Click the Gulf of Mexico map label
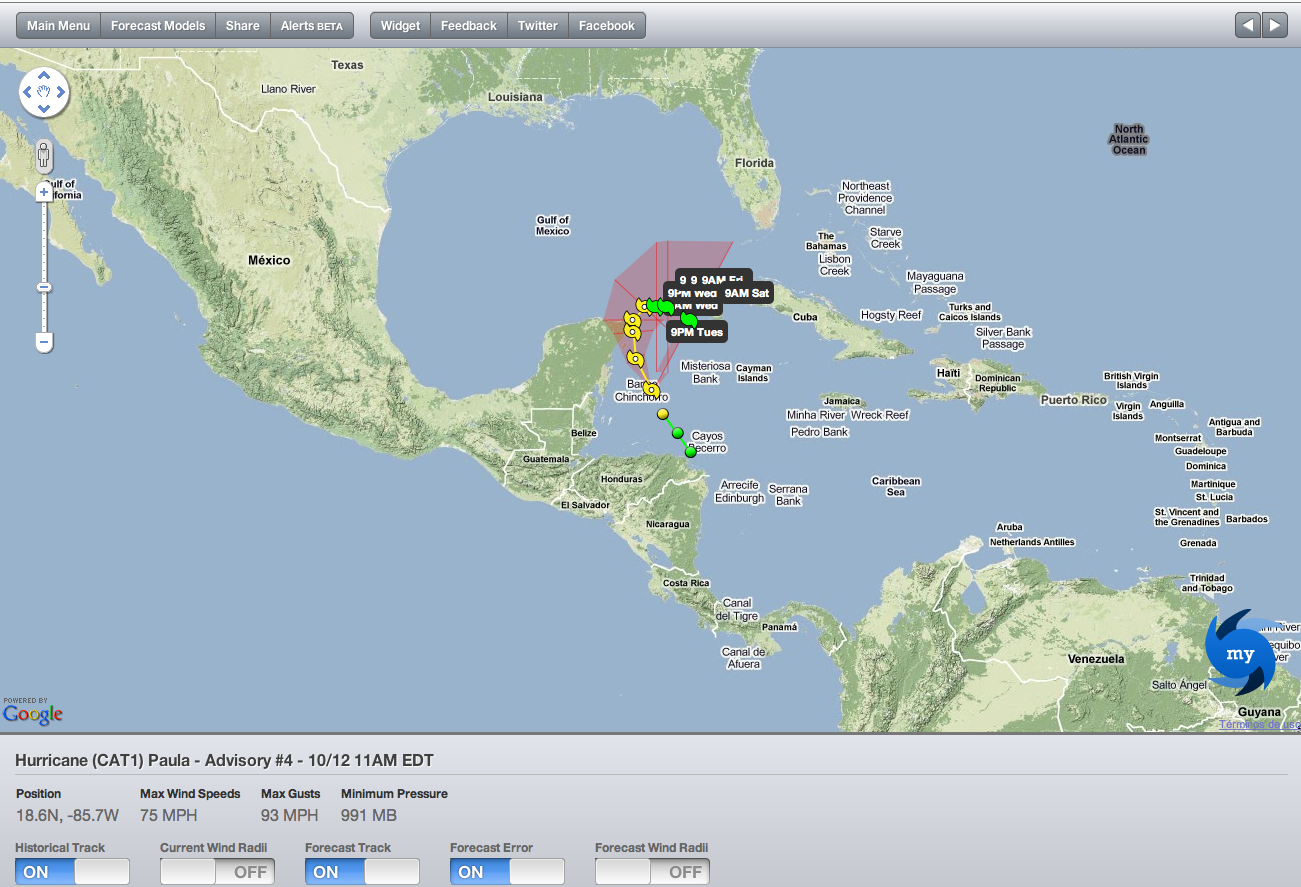Image resolution: width=1301 pixels, height=887 pixels. click(x=552, y=225)
